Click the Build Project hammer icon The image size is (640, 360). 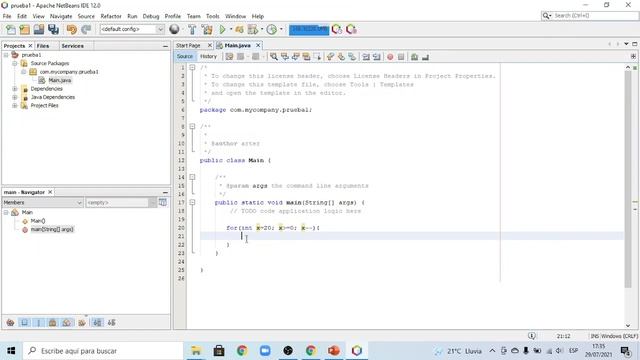click(x=192, y=29)
